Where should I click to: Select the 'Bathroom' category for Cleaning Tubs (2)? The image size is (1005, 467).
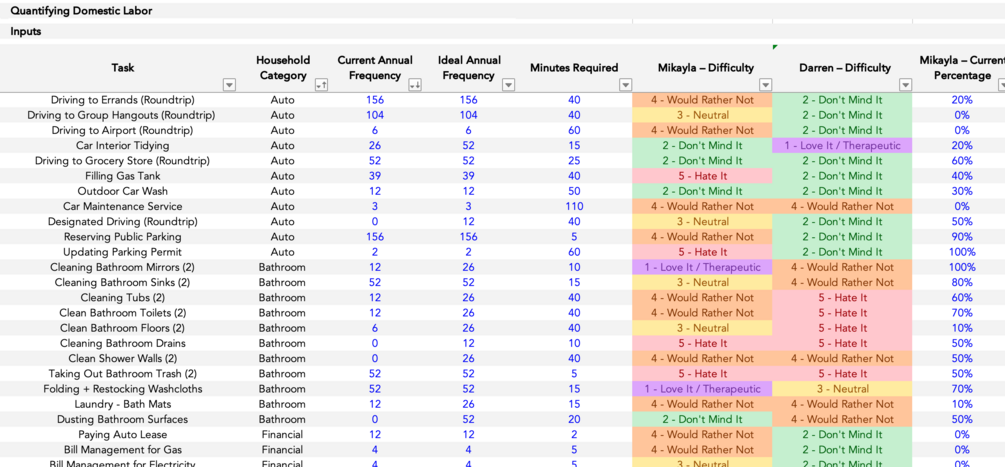tap(282, 297)
